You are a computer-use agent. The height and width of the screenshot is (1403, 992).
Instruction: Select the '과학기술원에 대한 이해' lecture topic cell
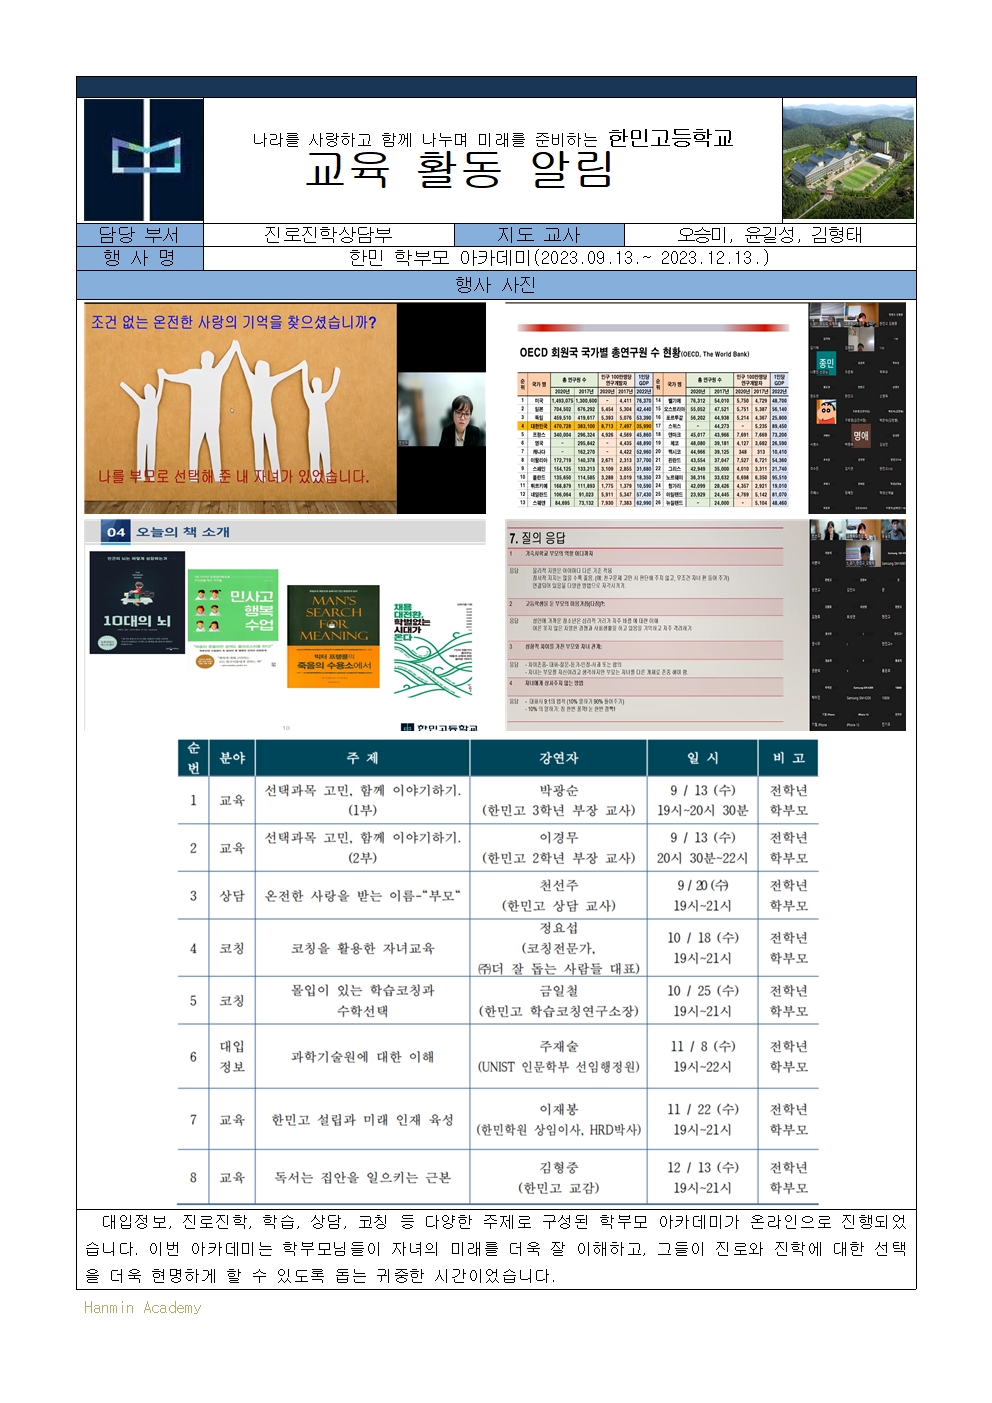pyautogui.click(x=362, y=1056)
